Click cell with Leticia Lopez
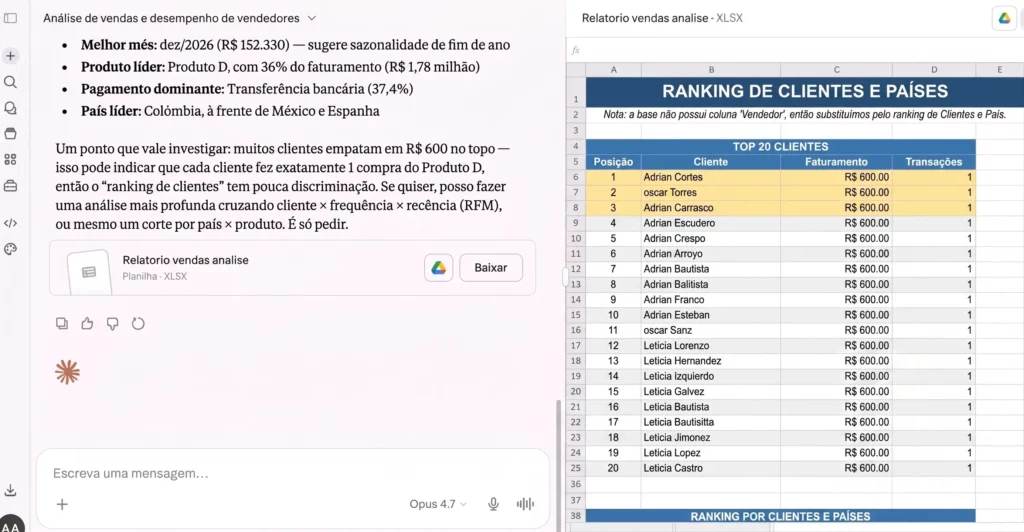The width and height of the screenshot is (1024, 532). point(711,453)
